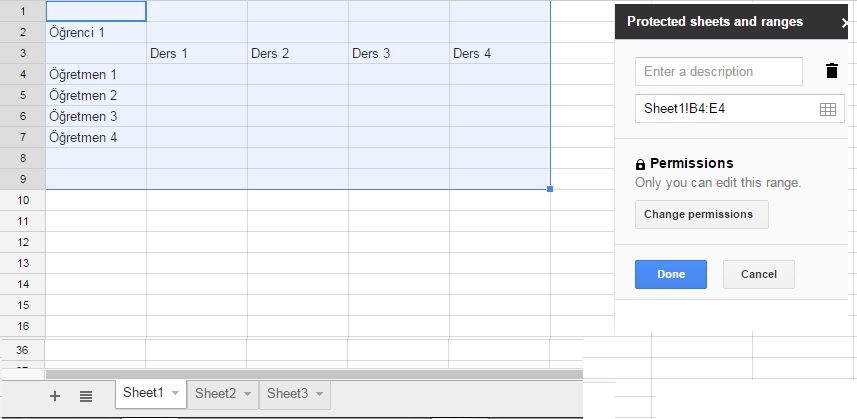Close the Protected sheets and ranges panel
The image size is (857, 419).
(844, 22)
